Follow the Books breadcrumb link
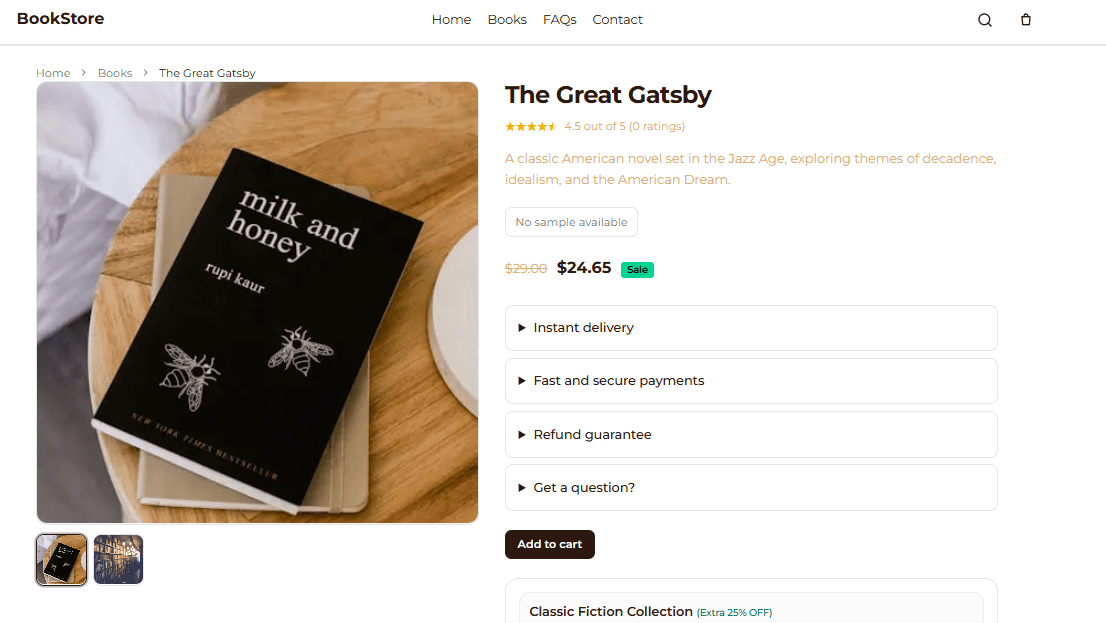 tap(115, 73)
